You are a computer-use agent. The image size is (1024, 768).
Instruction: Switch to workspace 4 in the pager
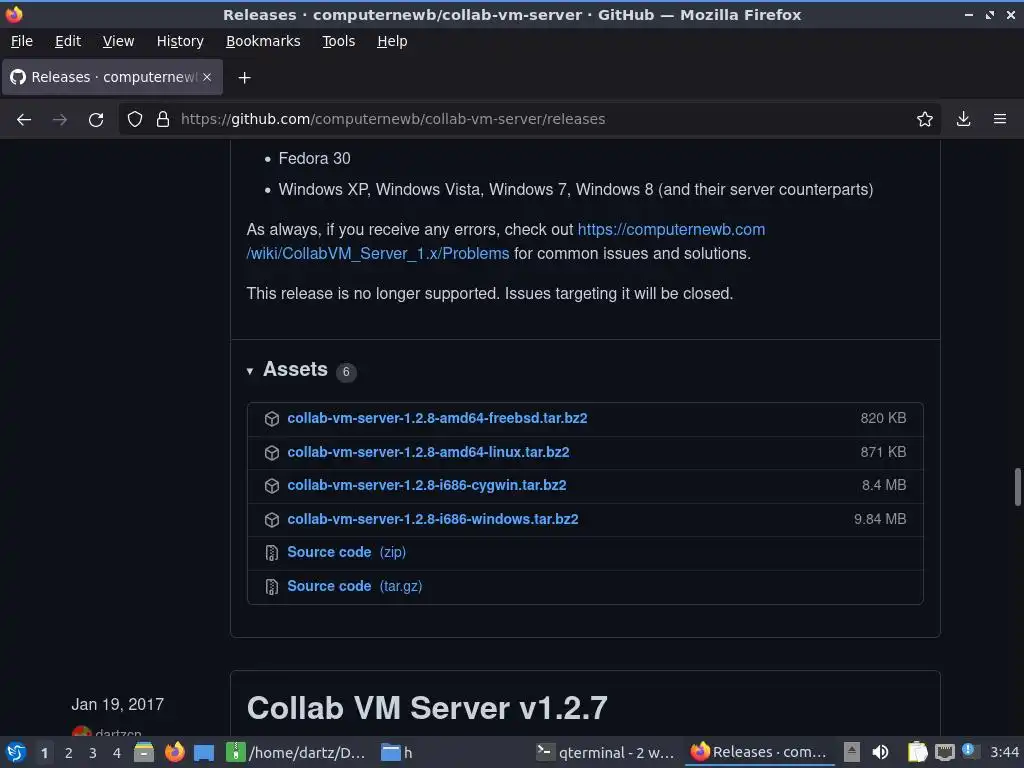click(117, 753)
